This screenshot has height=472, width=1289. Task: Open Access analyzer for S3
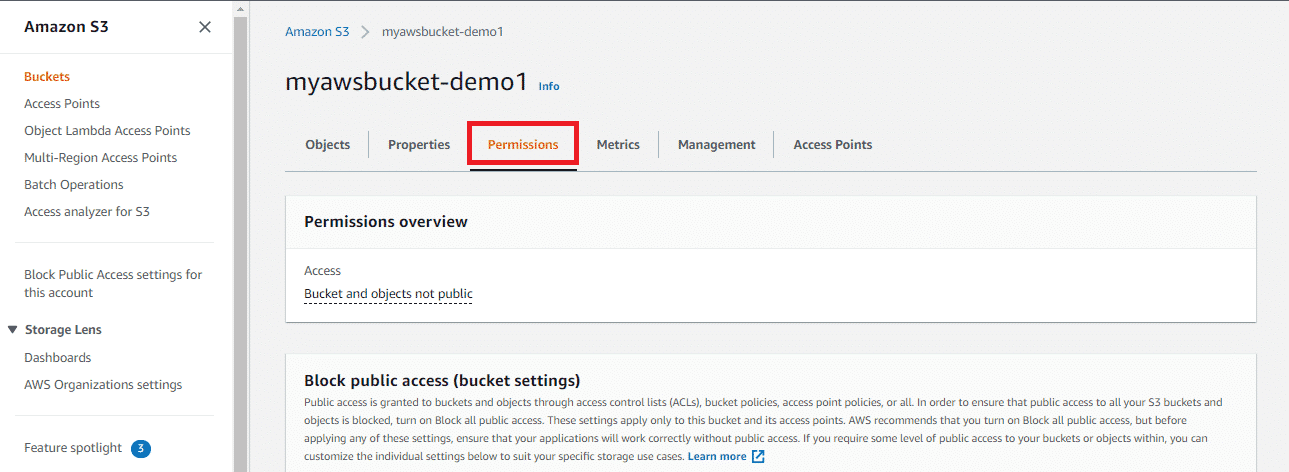[87, 212]
